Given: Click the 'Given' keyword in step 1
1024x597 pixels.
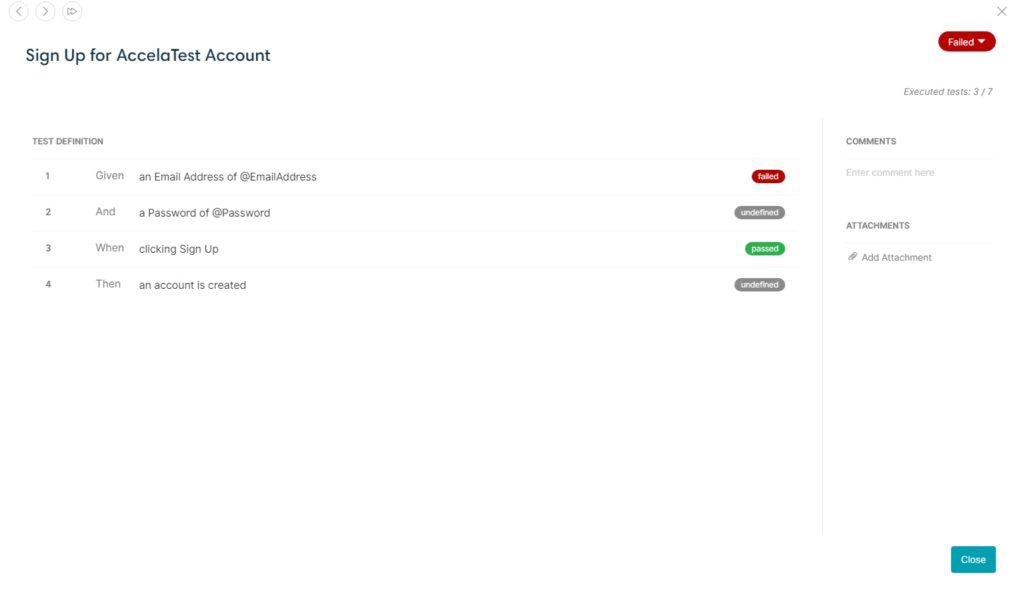Looking at the screenshot, I should (x=109, y=176).
